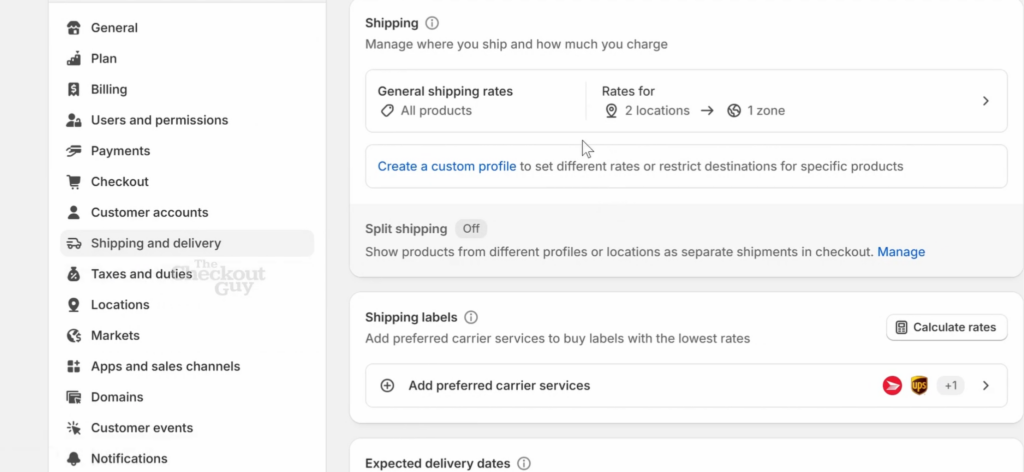Viewport: 1024px width, 472px height.
Task: Show the +1 additional carriers badge
Action: click(x=950, y=386)
